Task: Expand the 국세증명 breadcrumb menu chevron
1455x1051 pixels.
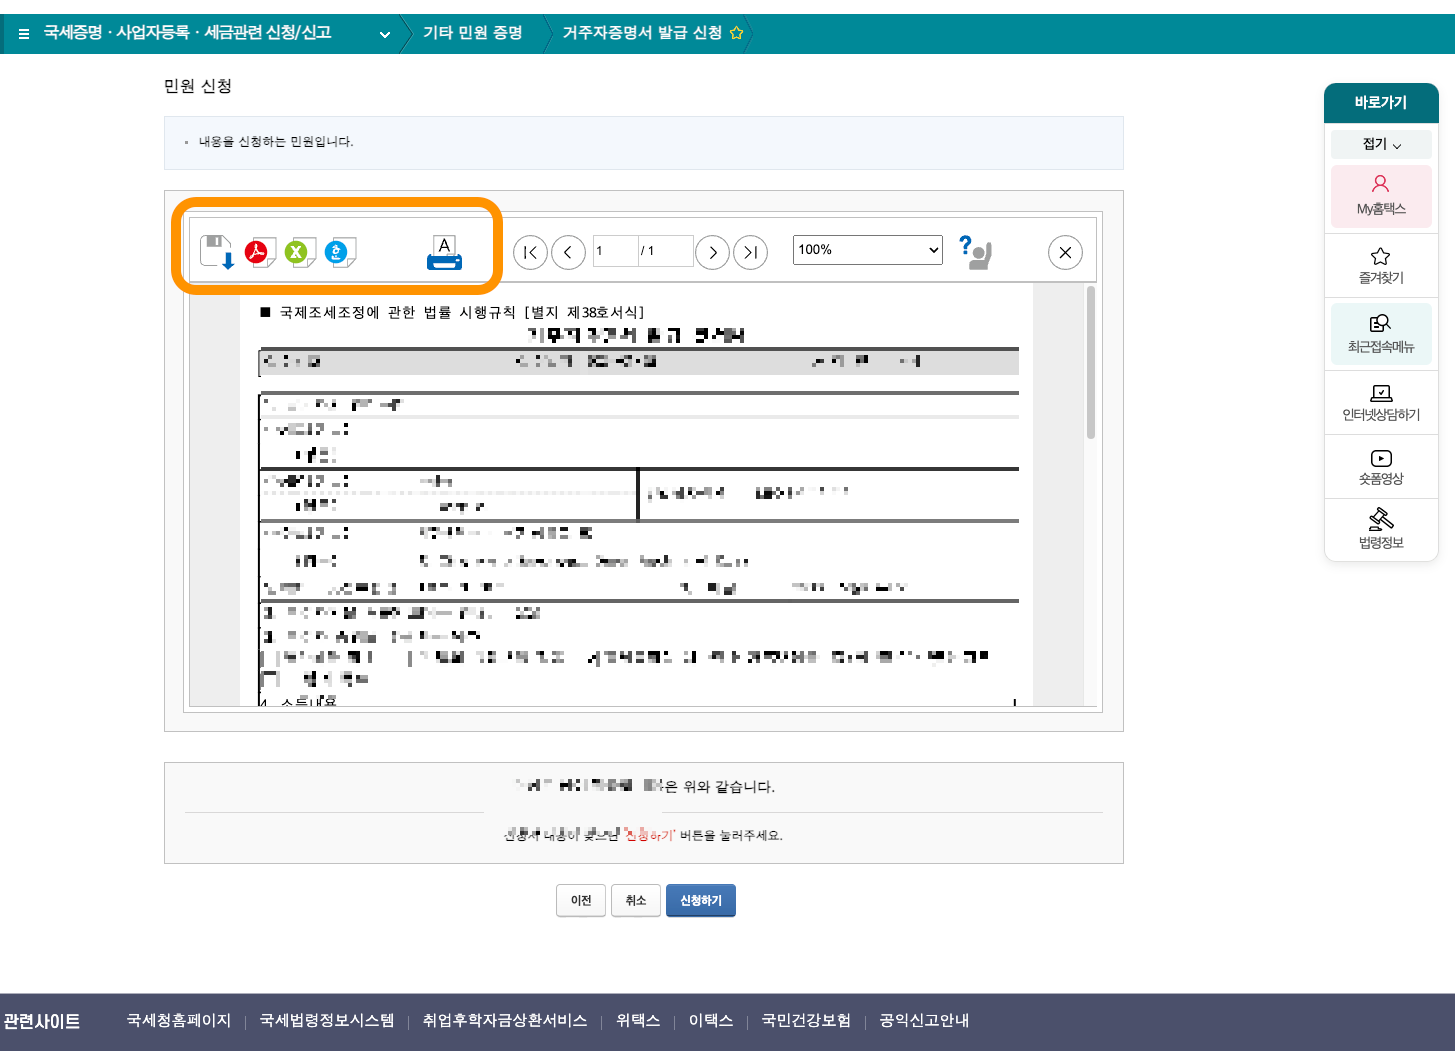Action: [384, 33]
